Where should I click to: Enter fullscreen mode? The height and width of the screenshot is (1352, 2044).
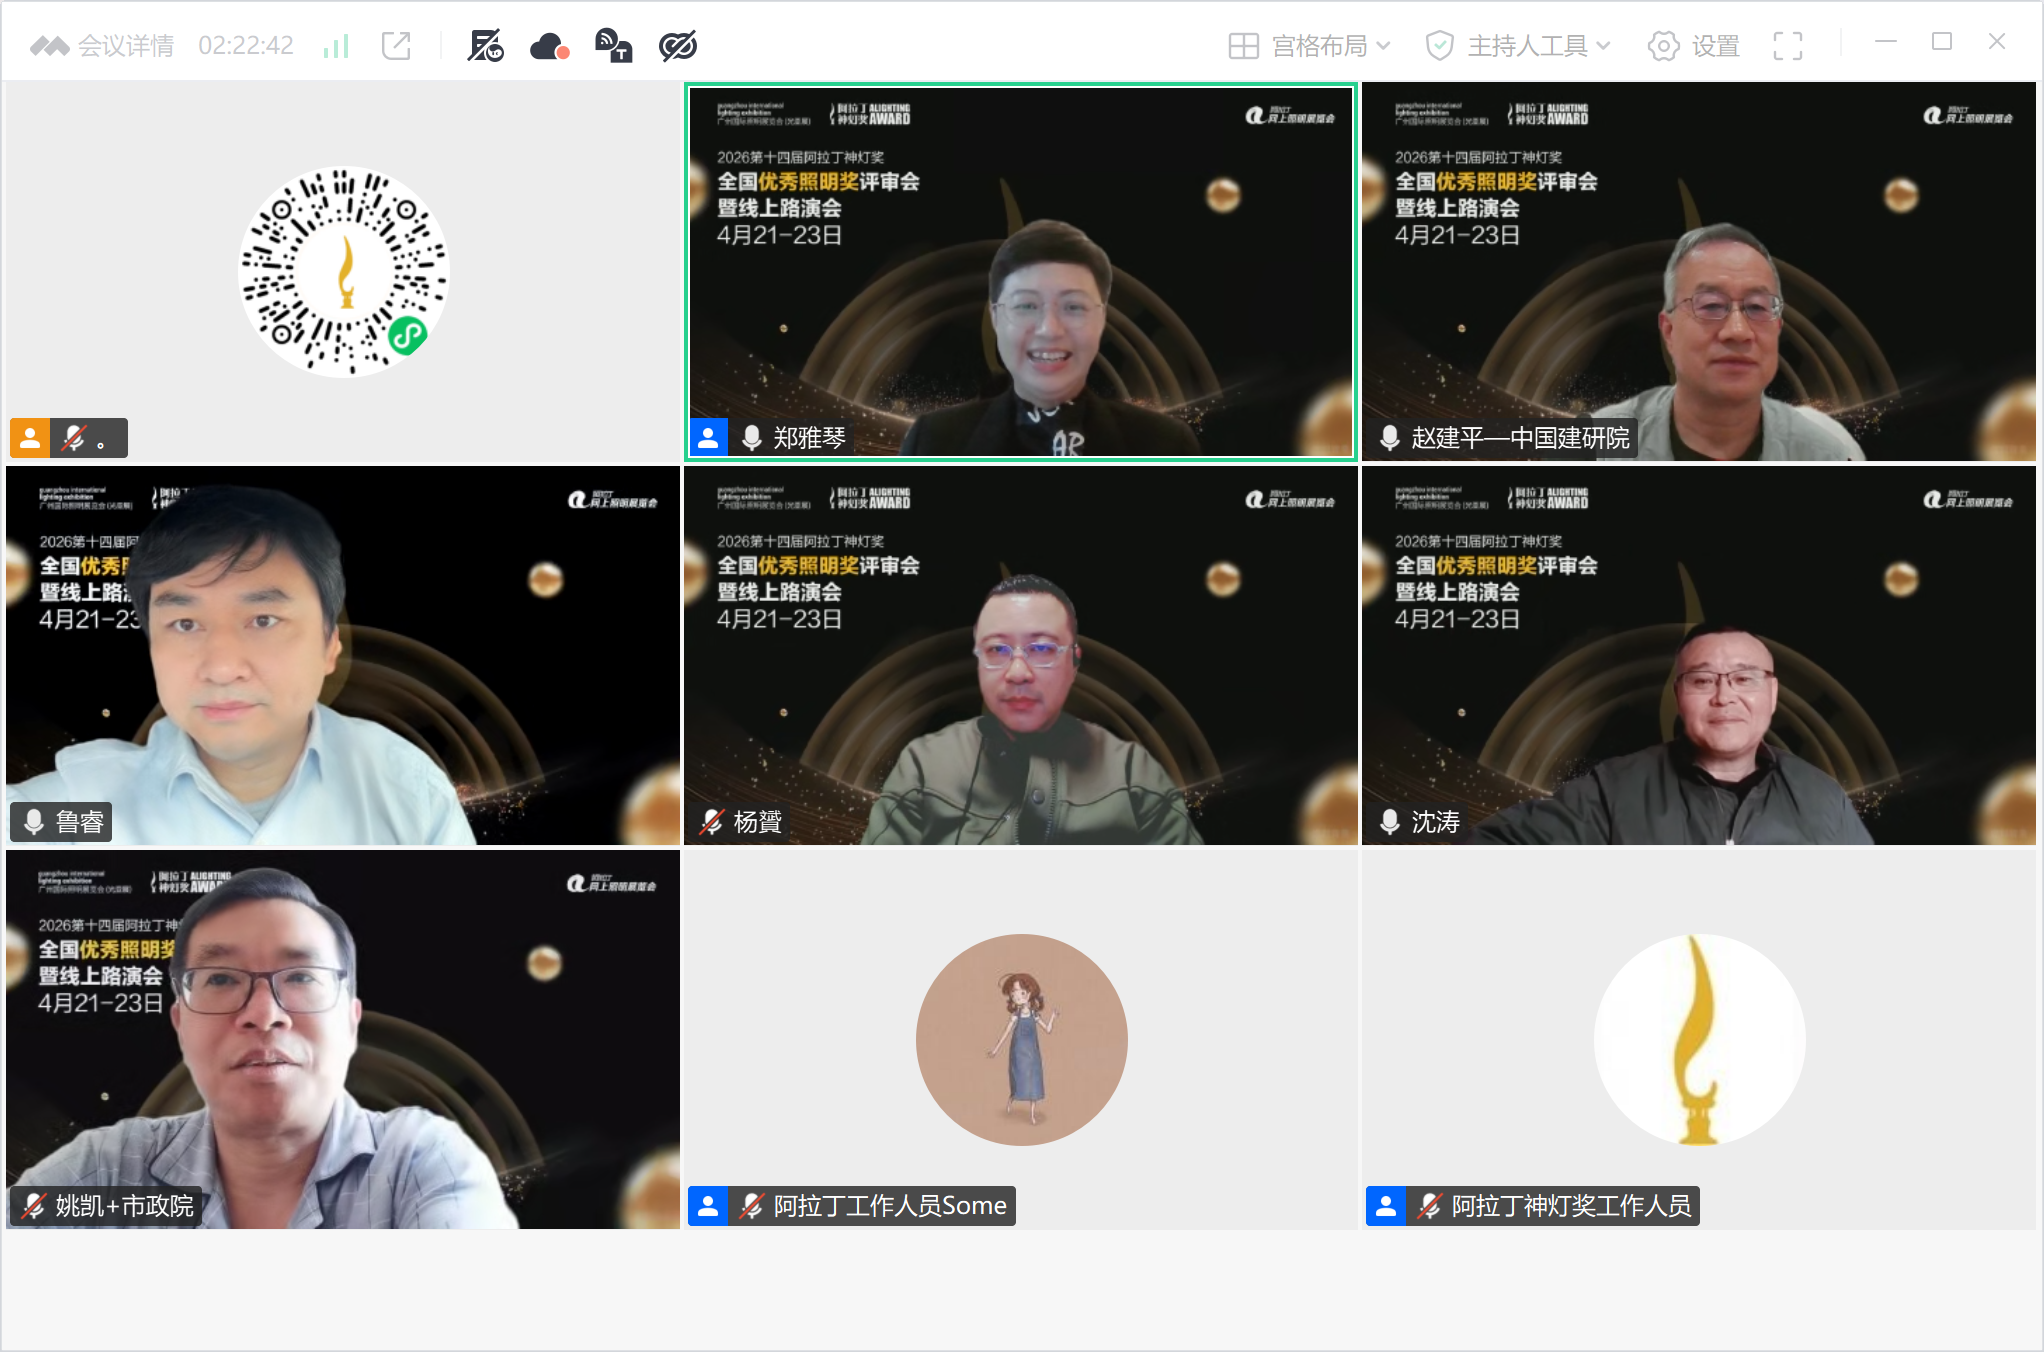(1788, 45)
